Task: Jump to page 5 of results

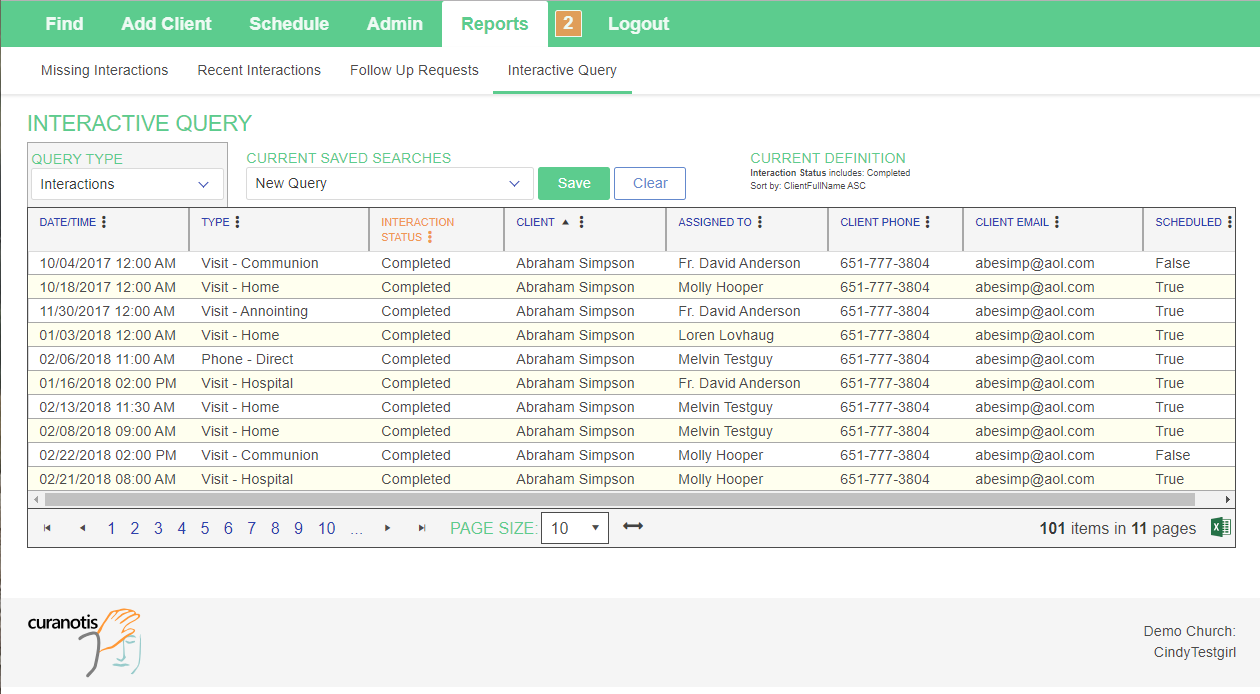Action: pos(205,528)
